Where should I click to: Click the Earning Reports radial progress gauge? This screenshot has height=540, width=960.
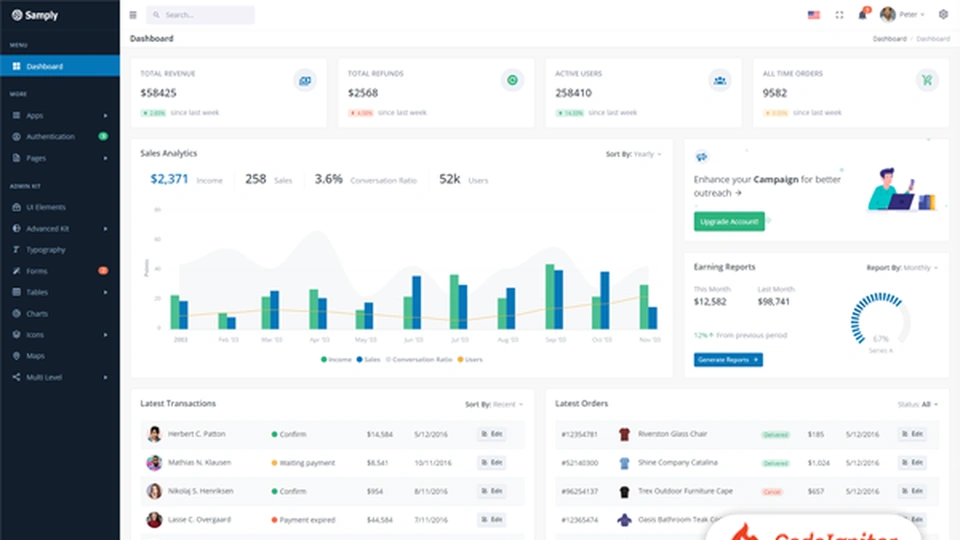880,321
